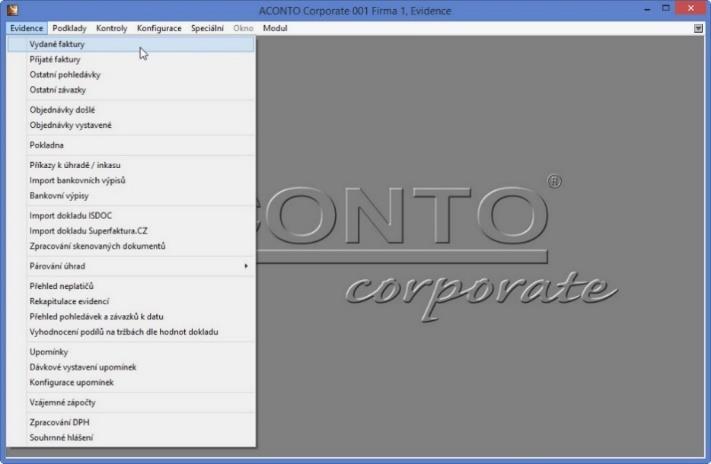The width and height of the screenshot is (711, 464).
Task: Minimize the ACONTO Corporate window
Action: coord(648,9)
